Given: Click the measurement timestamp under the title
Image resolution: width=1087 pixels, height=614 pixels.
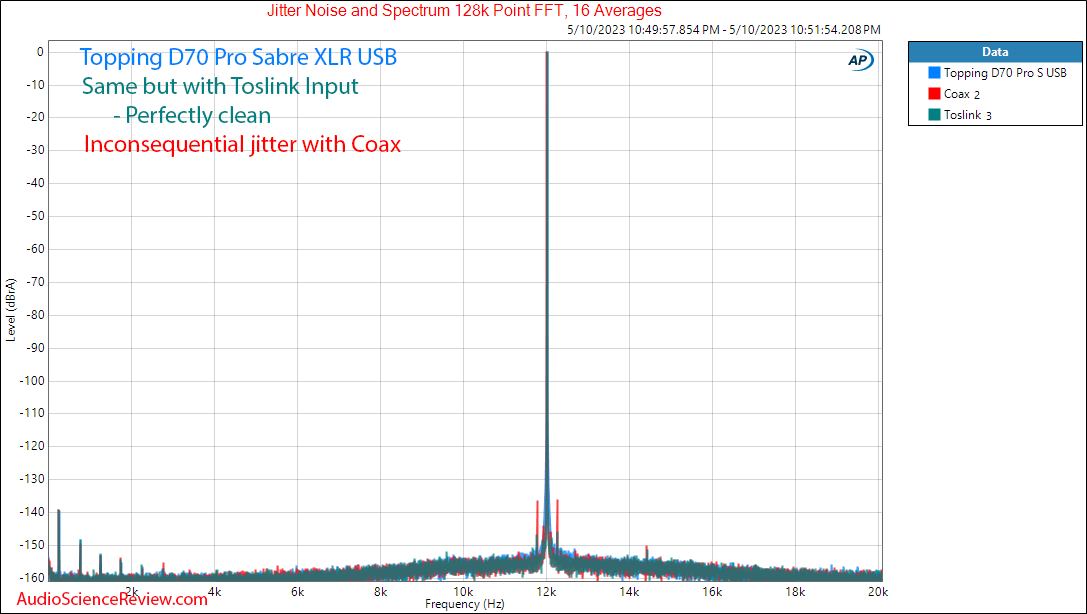Looking at the screenshot, I should click(x=724, y=30).
